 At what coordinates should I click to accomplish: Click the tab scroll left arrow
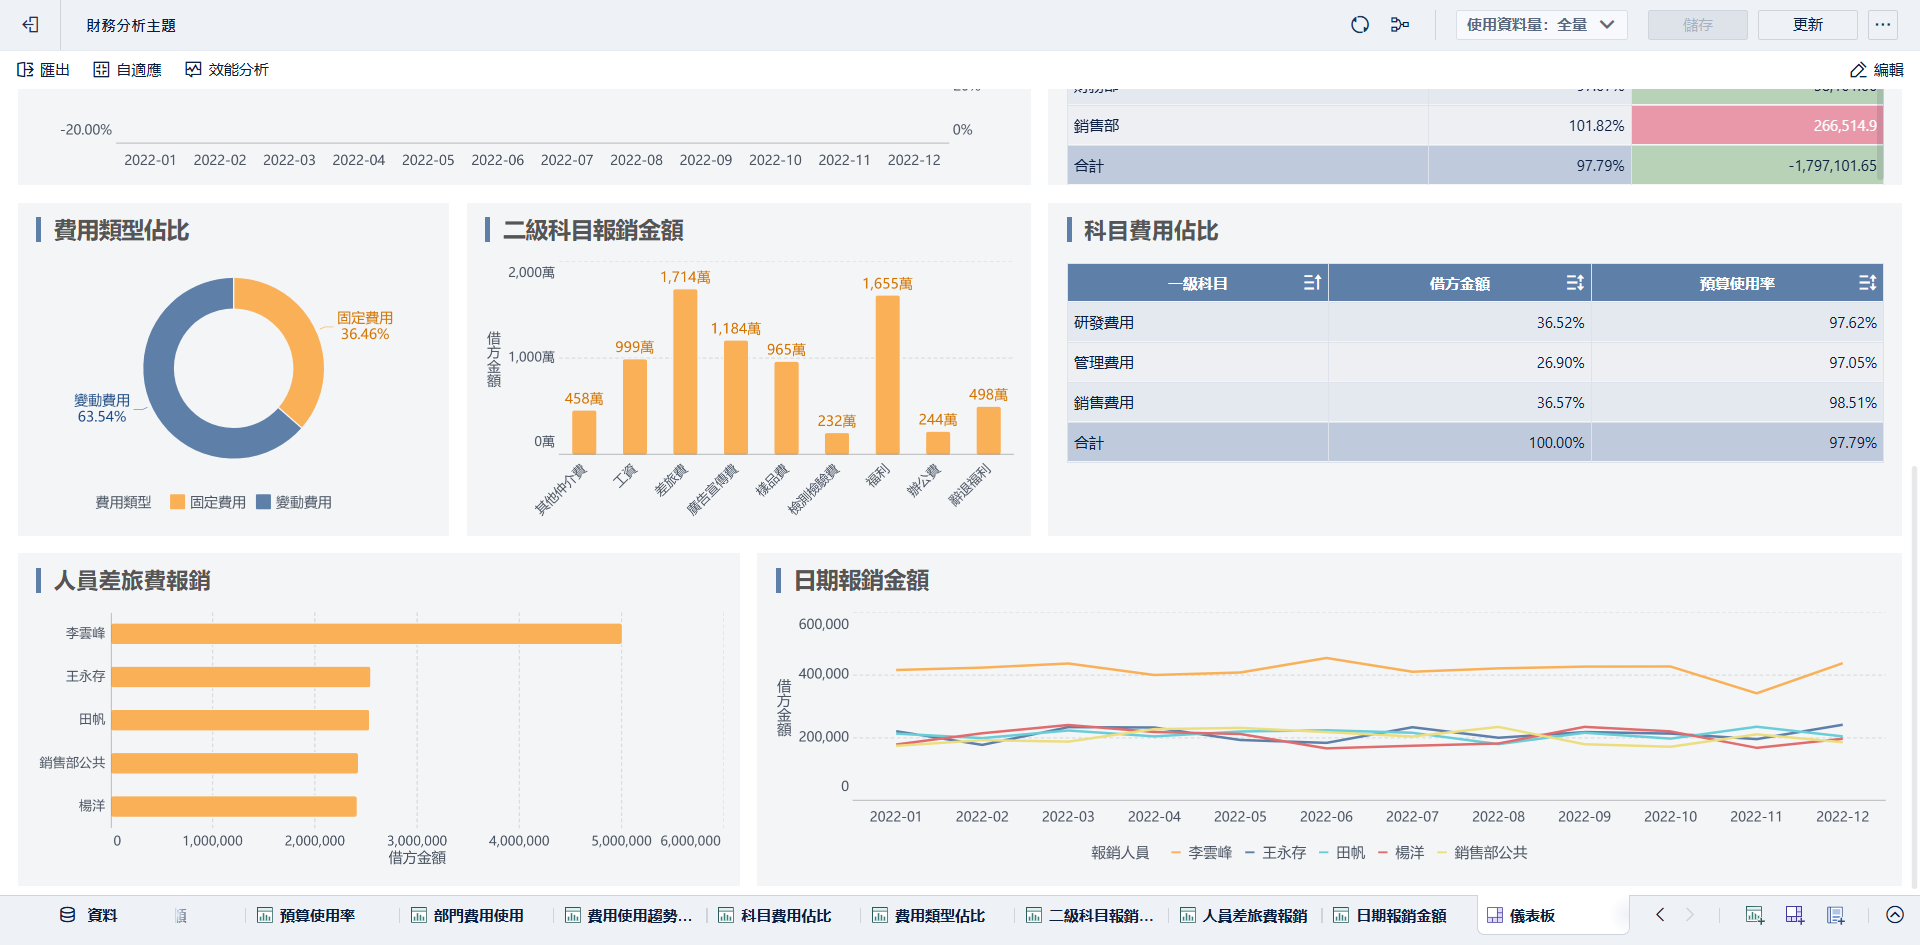click(1660, 915)
